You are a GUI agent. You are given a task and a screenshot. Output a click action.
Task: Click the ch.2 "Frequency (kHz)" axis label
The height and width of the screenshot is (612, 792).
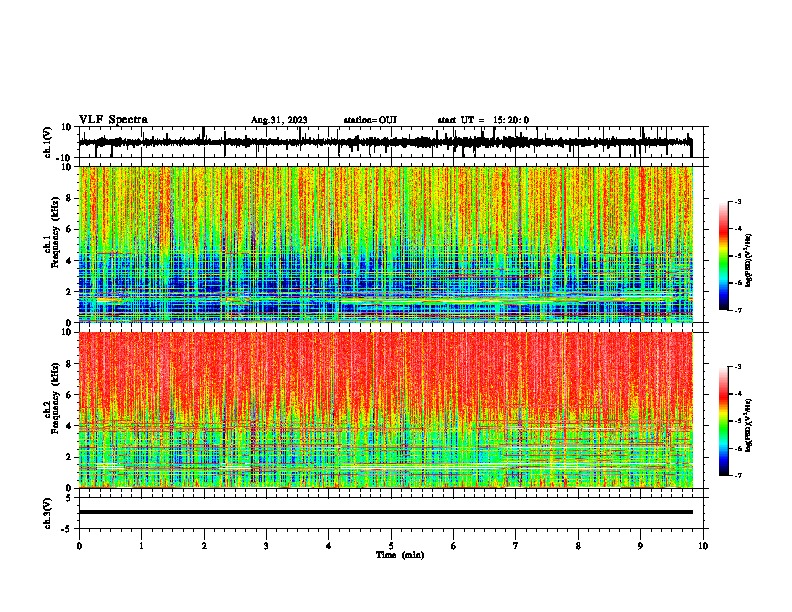(x=55, y=398)
